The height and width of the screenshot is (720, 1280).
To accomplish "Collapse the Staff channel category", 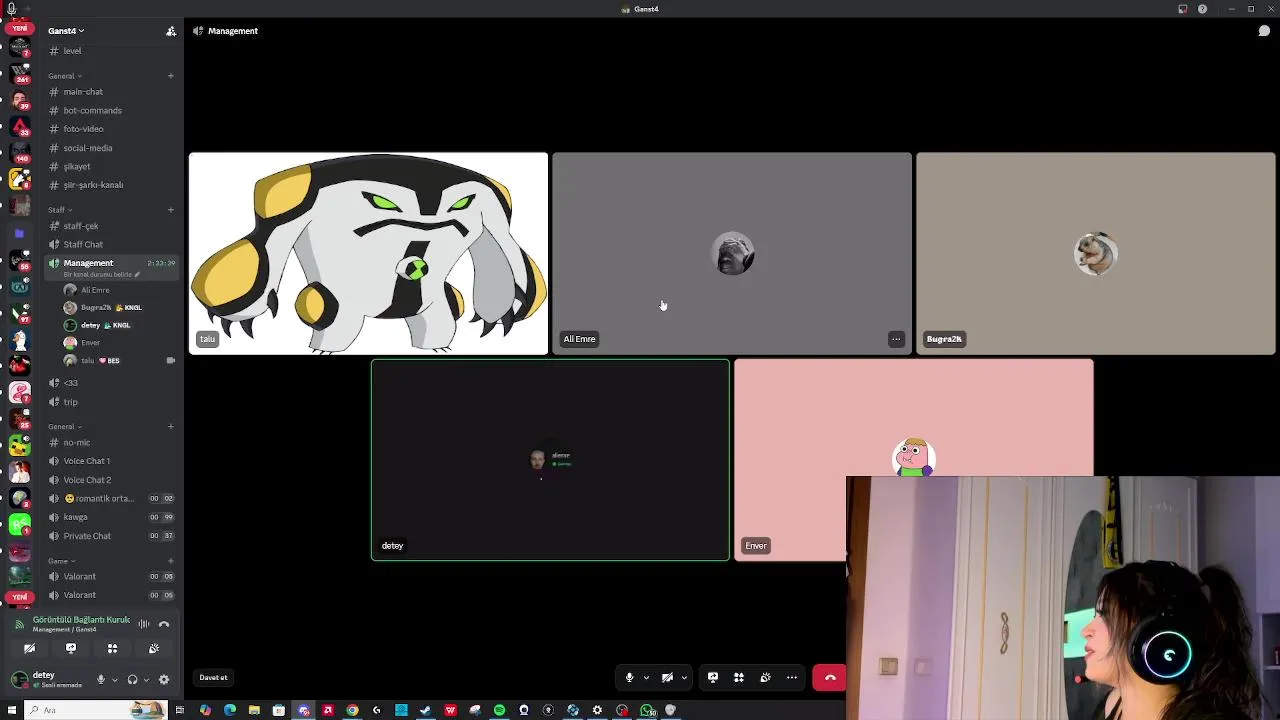I will click(58, 210).
